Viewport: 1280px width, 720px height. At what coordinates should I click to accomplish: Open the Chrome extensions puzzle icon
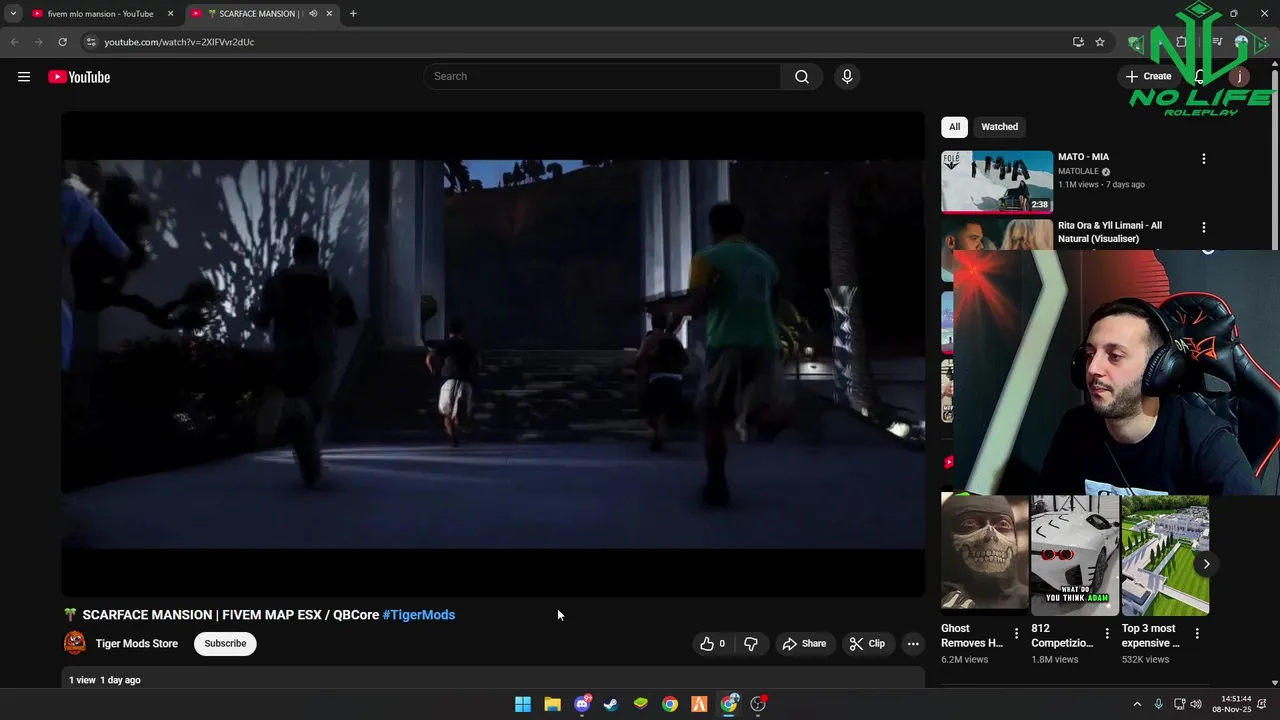coord(1181,42)
